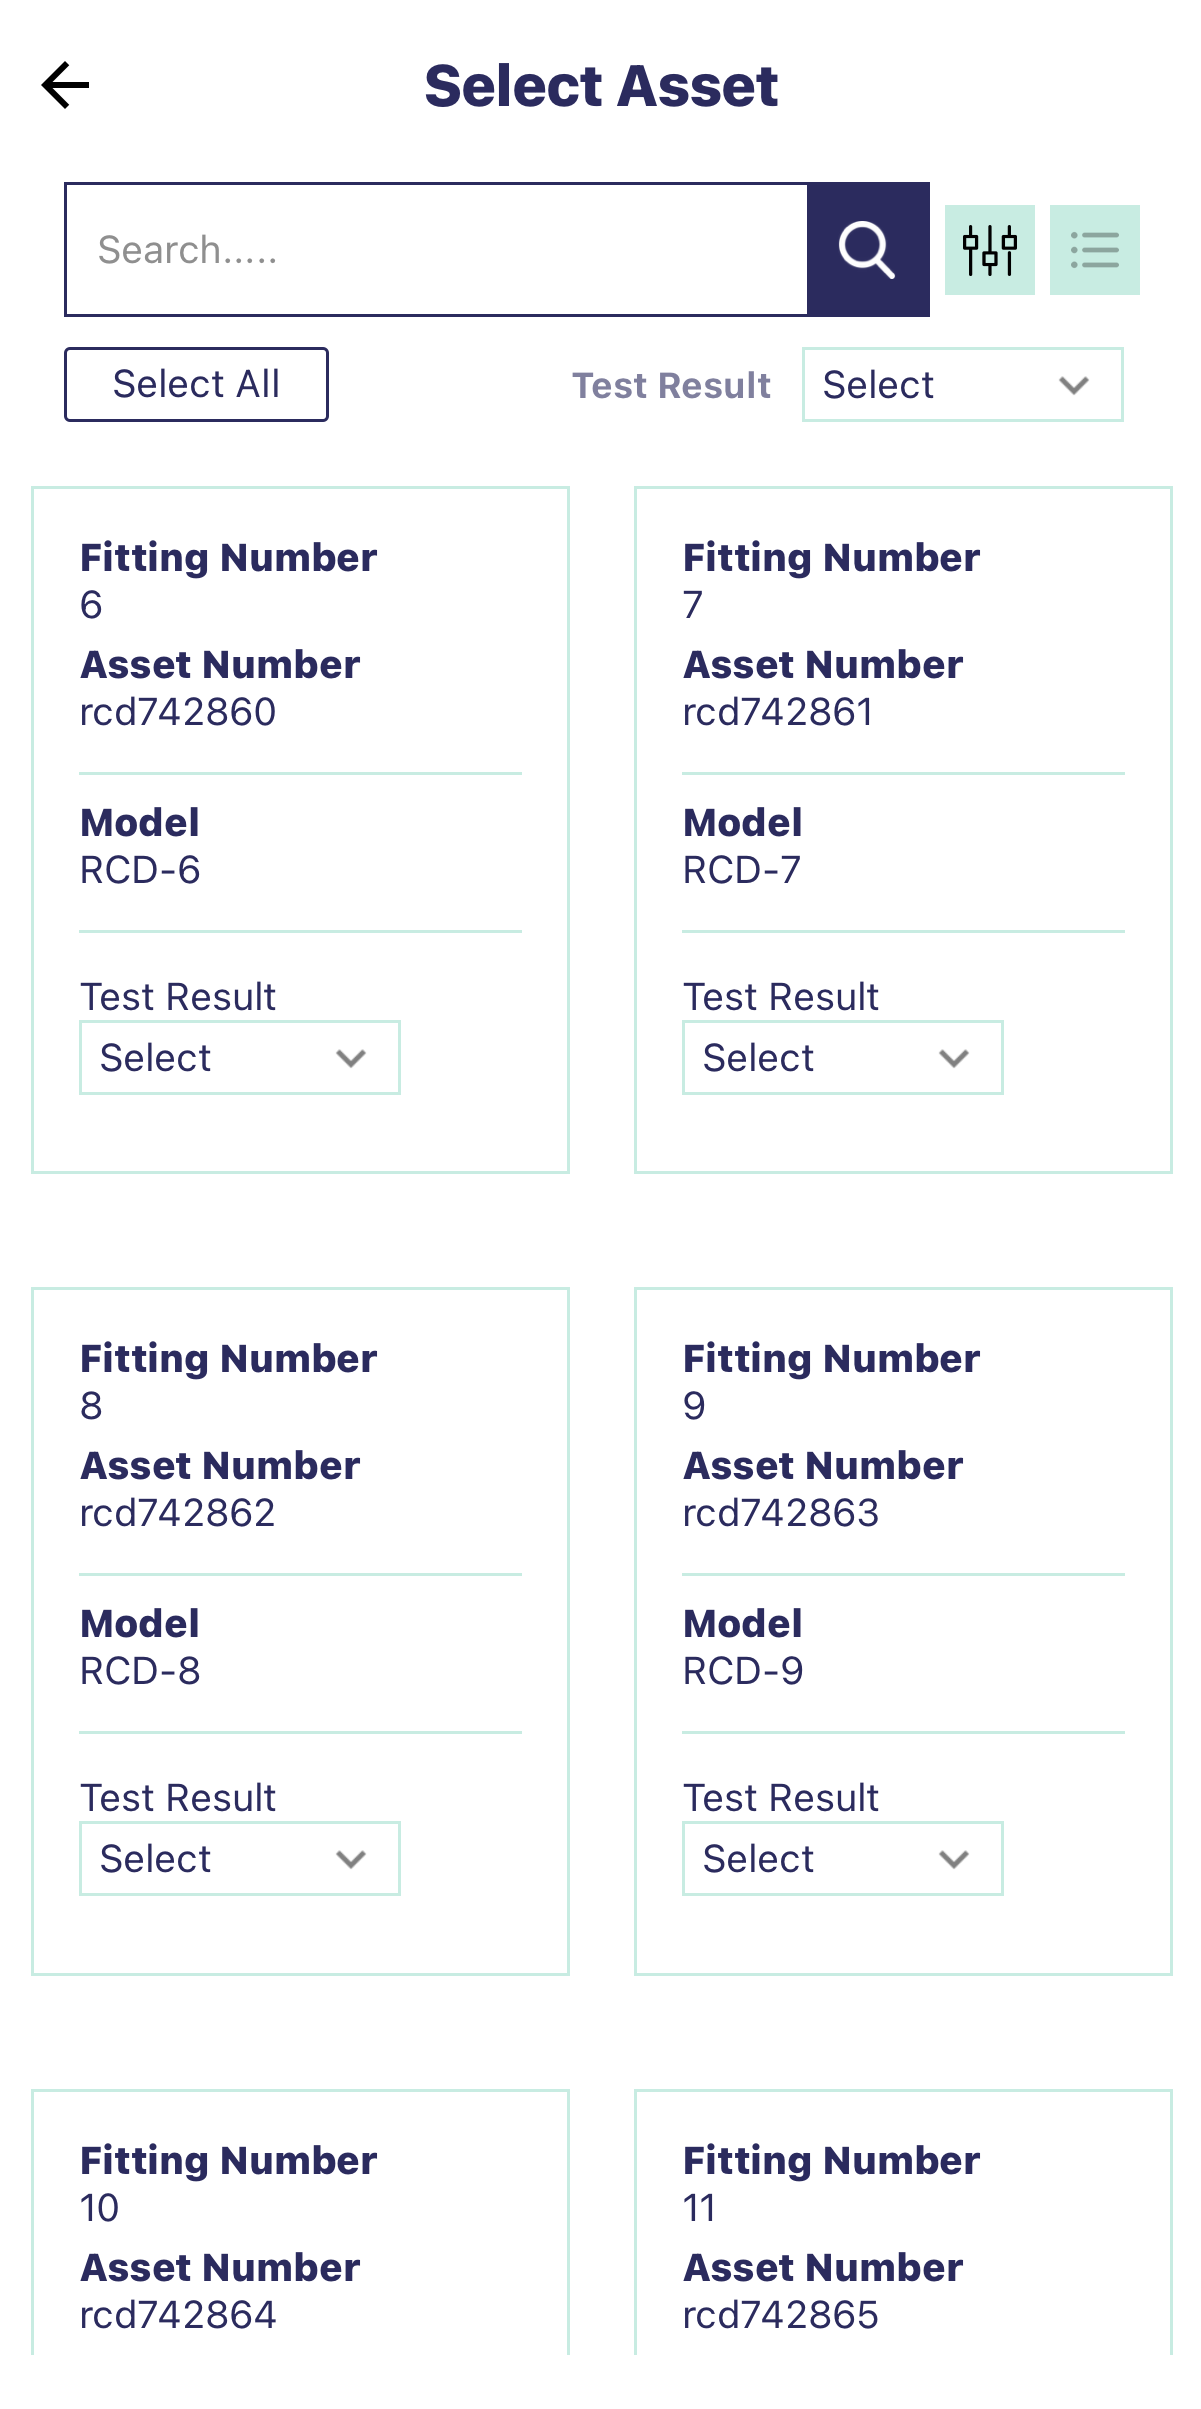Focus the Search text field

click(x=436, y=250)
